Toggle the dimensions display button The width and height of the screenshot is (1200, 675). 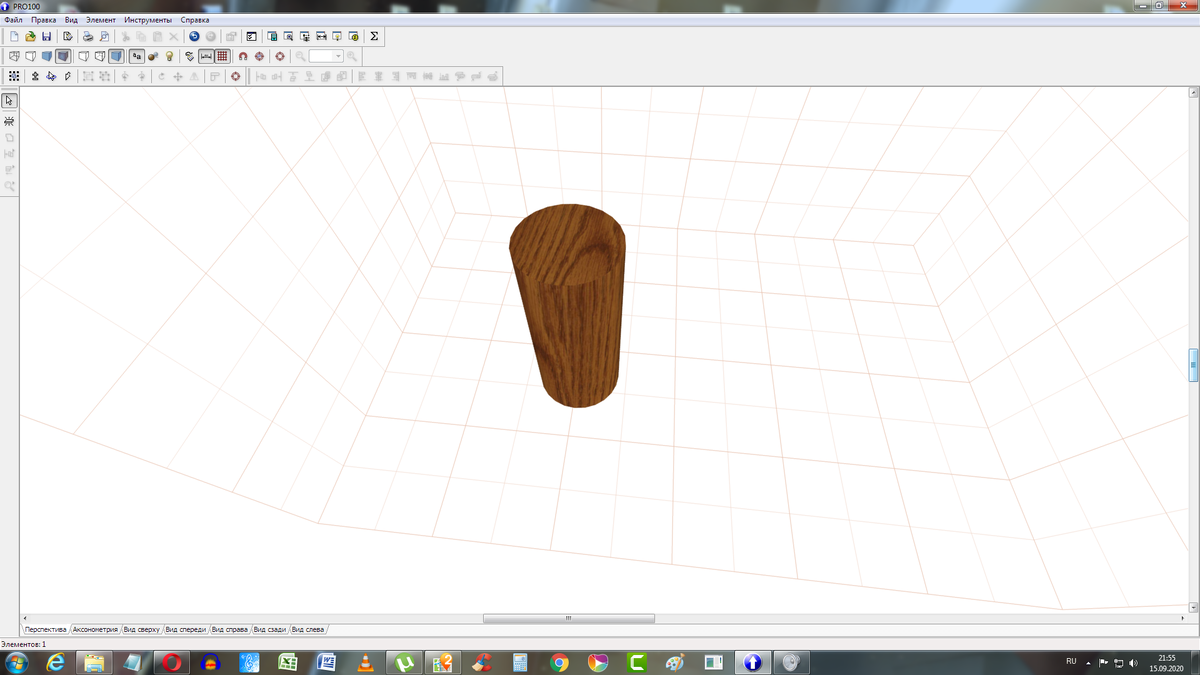[206, 56]
